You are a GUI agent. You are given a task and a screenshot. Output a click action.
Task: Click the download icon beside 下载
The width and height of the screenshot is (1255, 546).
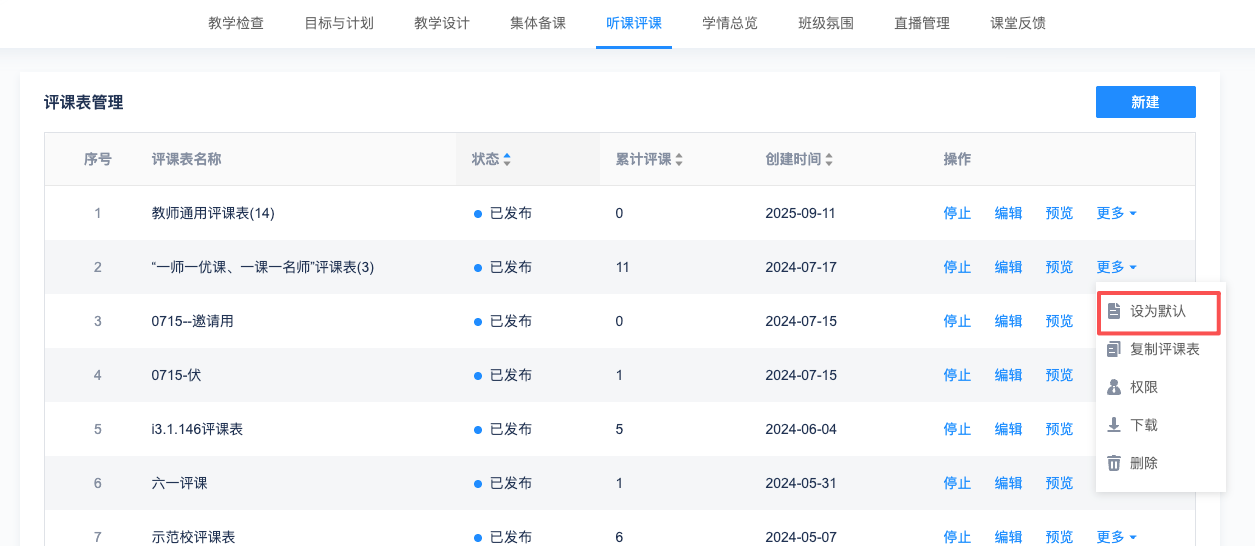tap(1114, 425)
